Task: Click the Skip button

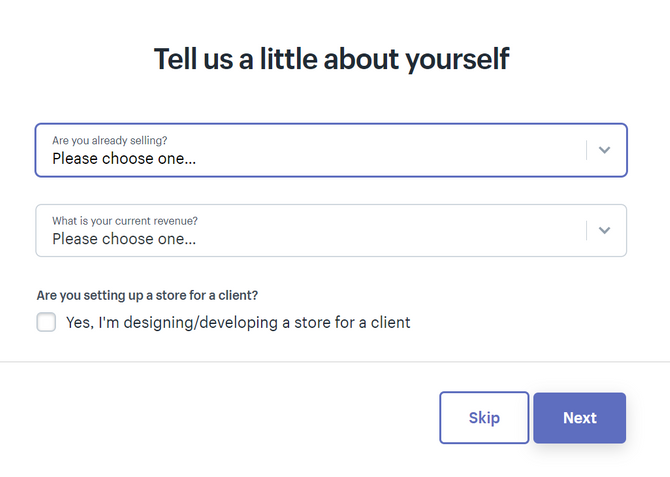Action: click(x=484, y=417)
